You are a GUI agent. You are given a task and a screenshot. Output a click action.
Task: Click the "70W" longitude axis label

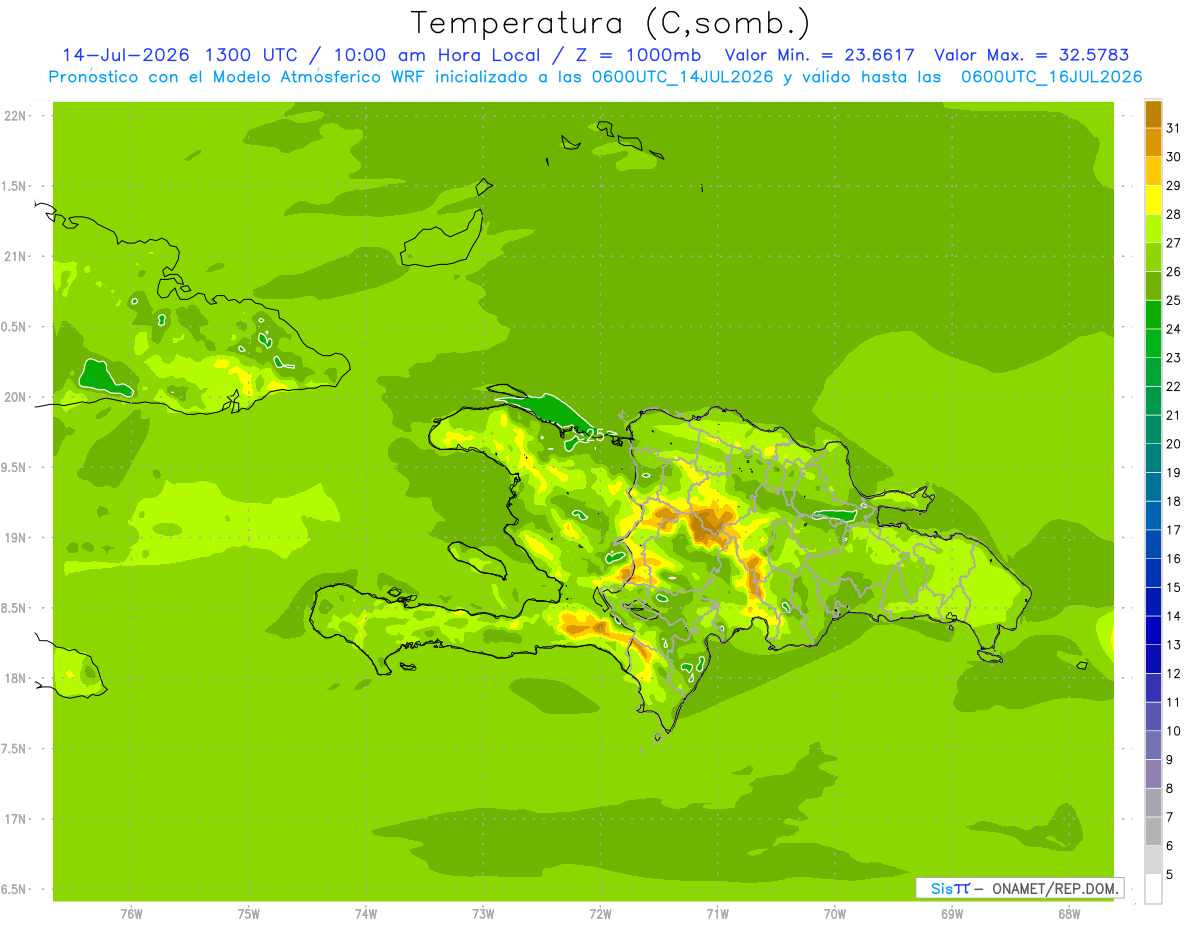click(x=835, y=913)
